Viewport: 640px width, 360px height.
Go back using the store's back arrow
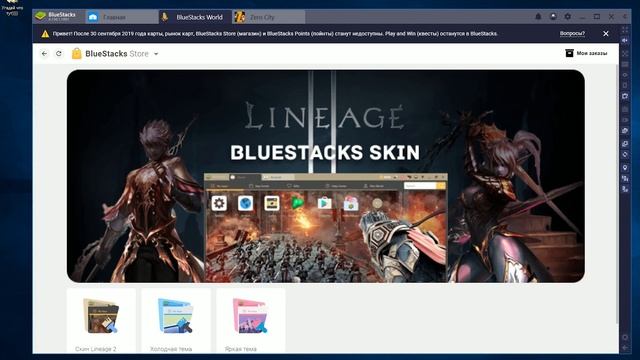pos(44,53)
